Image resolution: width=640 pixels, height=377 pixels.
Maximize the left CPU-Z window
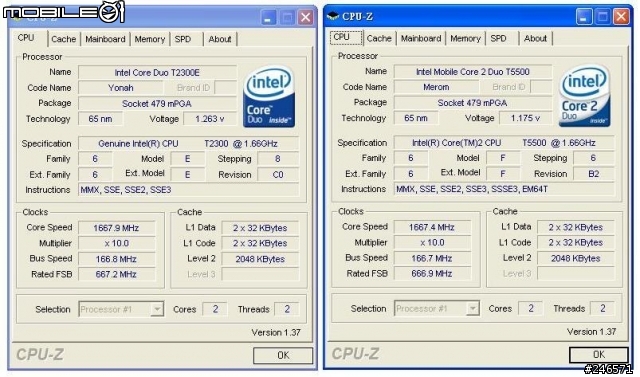tap(287, 17)
